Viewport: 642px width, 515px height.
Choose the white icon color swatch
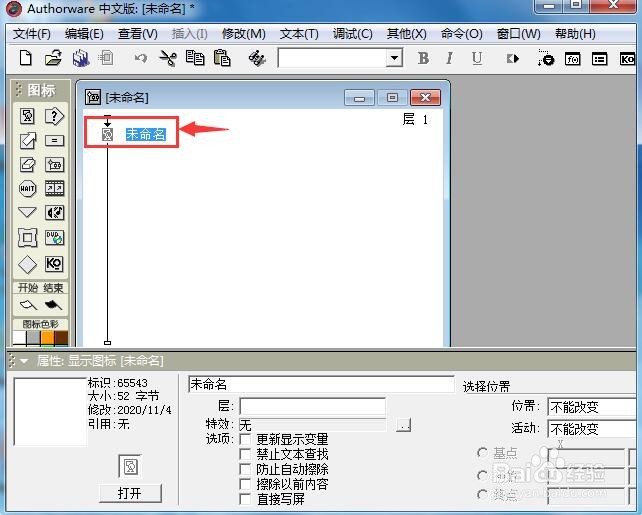coord(19,338)
